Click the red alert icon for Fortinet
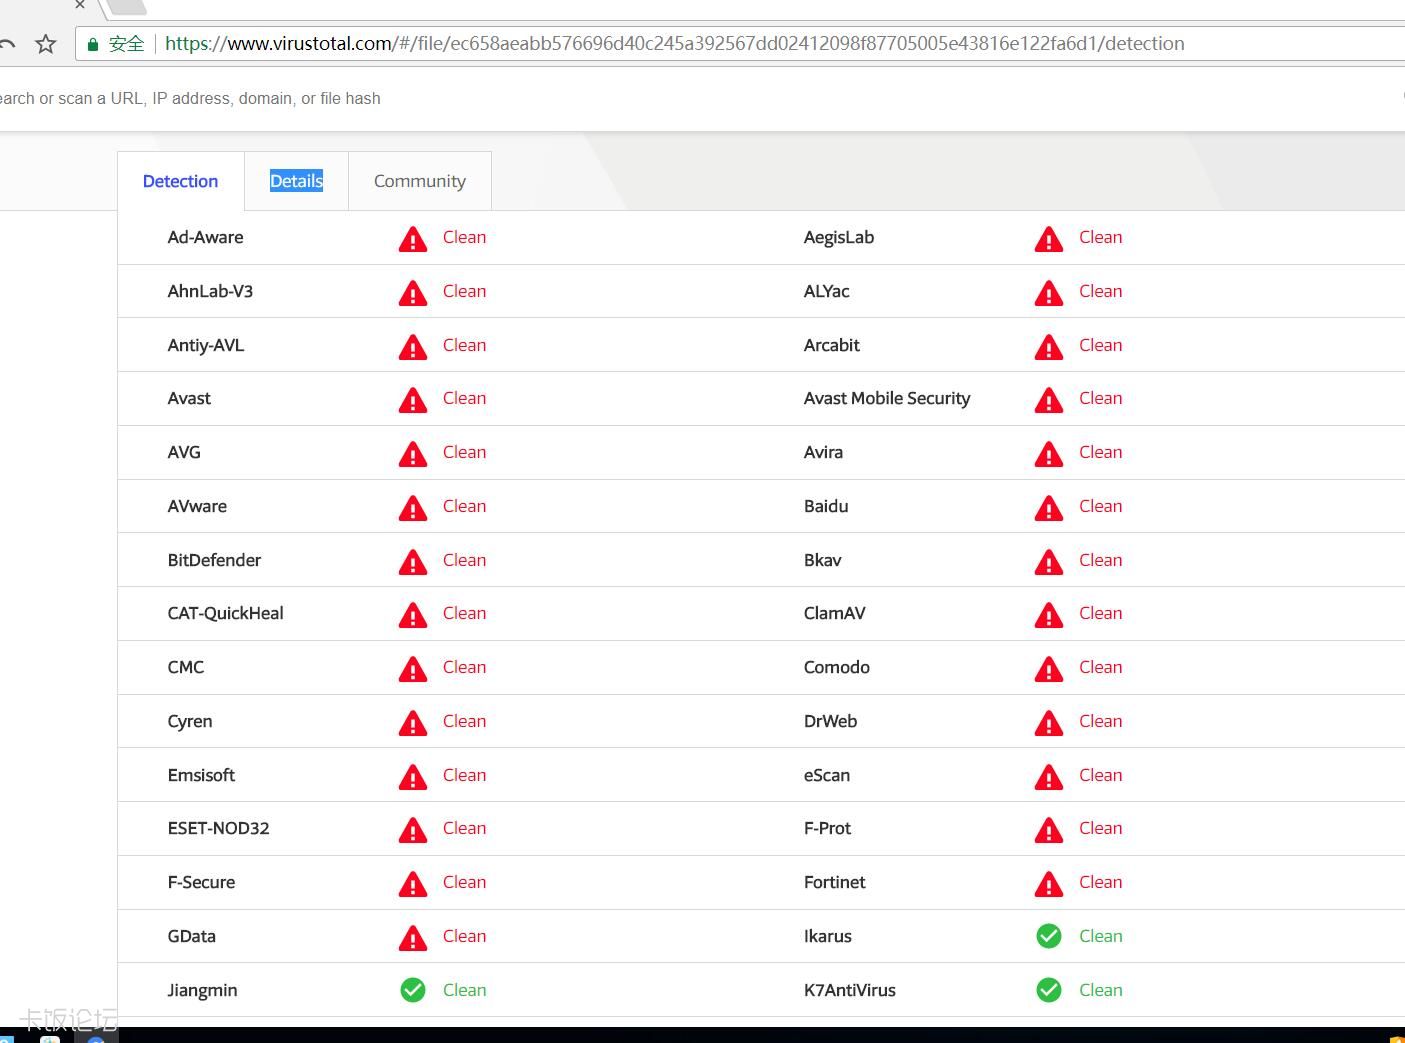Viewport: 1405px width, 1043px height. (1049, 884)
